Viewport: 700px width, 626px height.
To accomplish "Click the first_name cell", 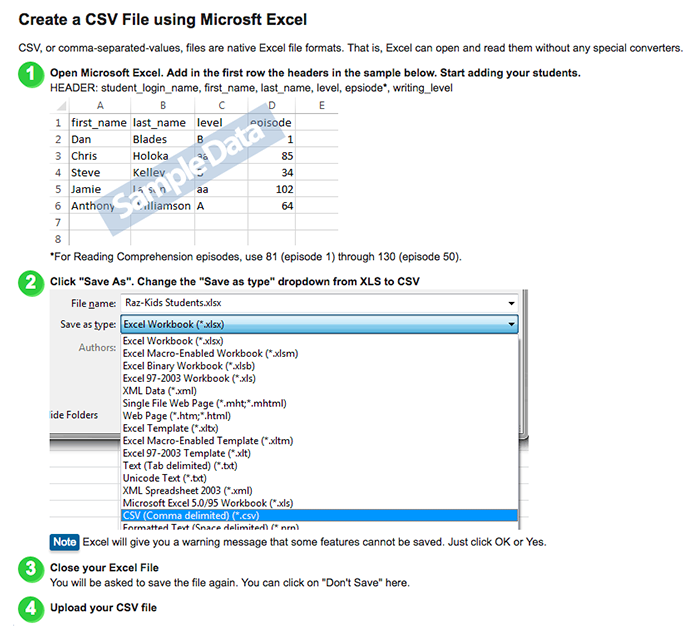I will 100,123.
